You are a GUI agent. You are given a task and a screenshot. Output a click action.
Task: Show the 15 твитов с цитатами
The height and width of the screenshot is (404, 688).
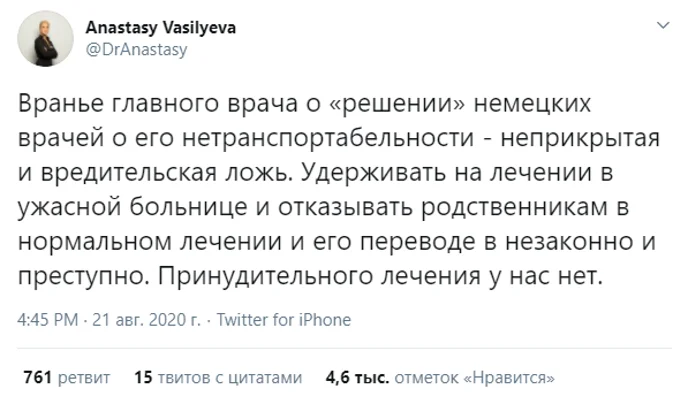pyautogui.click(x=217, y=378)
